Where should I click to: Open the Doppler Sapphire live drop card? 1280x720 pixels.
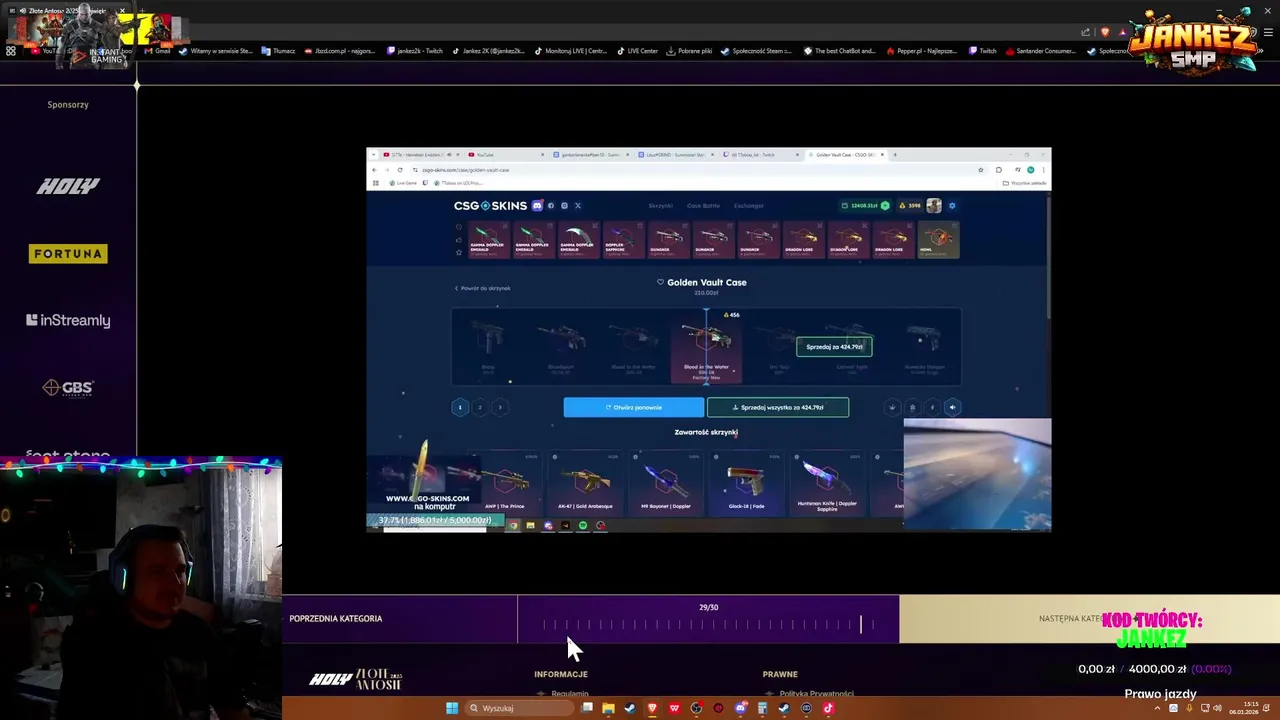tap(623, 240)
